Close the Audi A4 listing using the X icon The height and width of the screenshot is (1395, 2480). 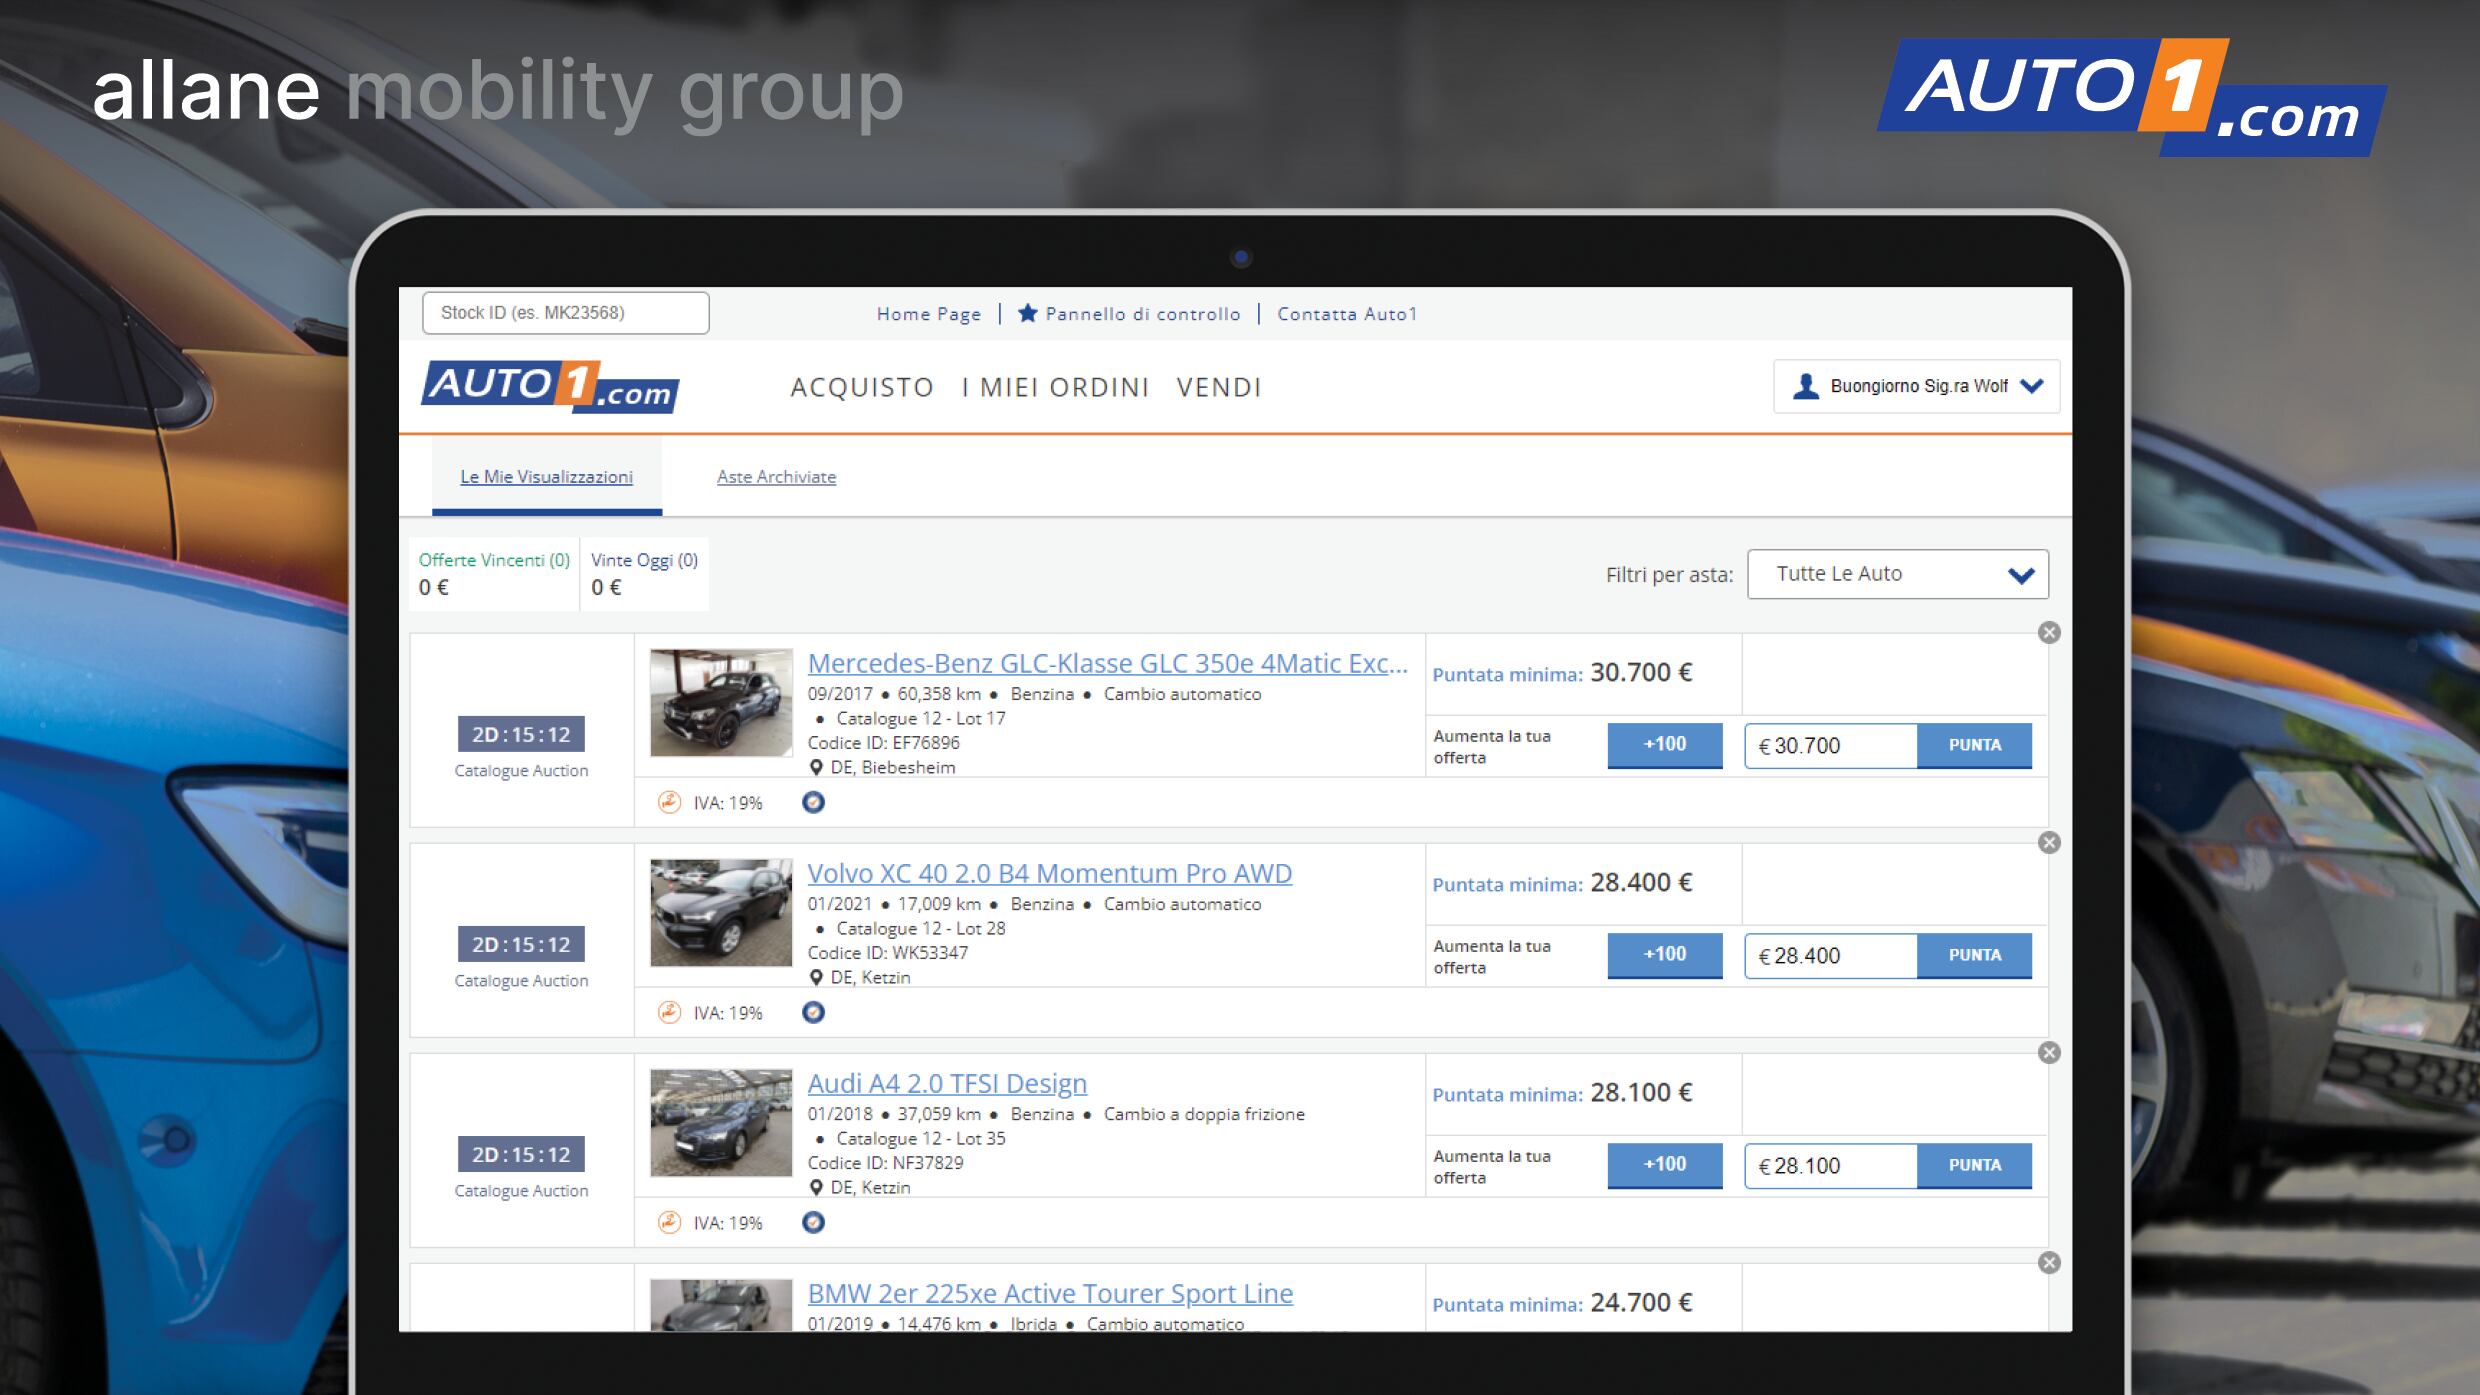point(2049,1052)
